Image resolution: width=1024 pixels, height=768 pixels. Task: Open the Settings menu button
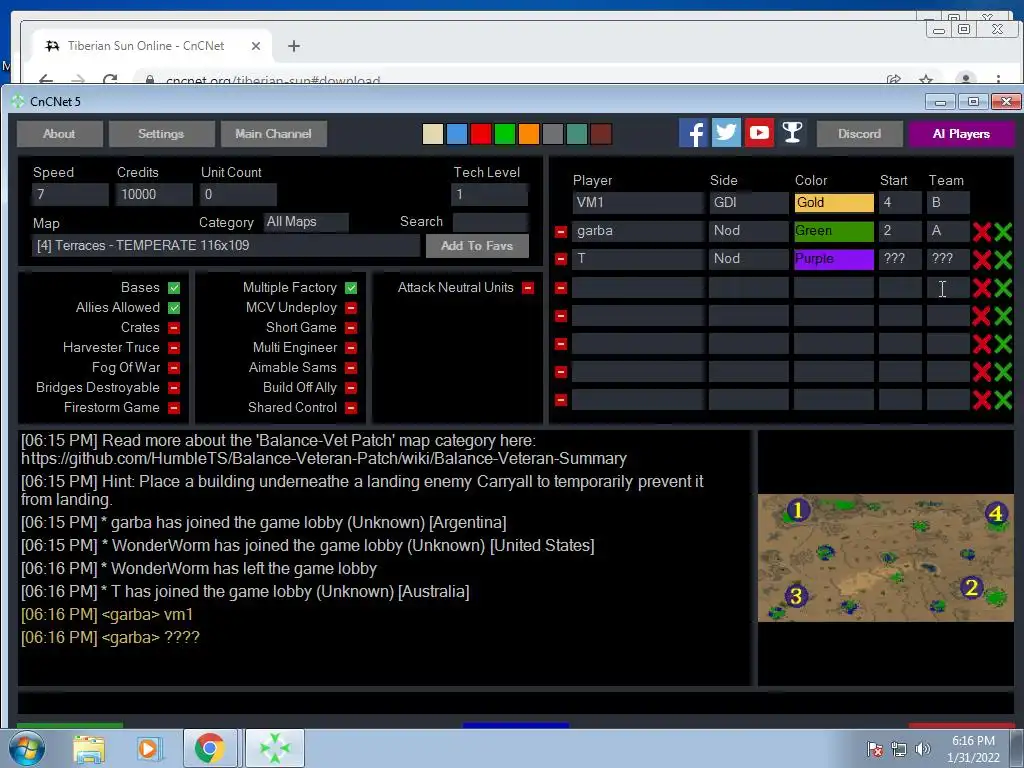point(161,134)
